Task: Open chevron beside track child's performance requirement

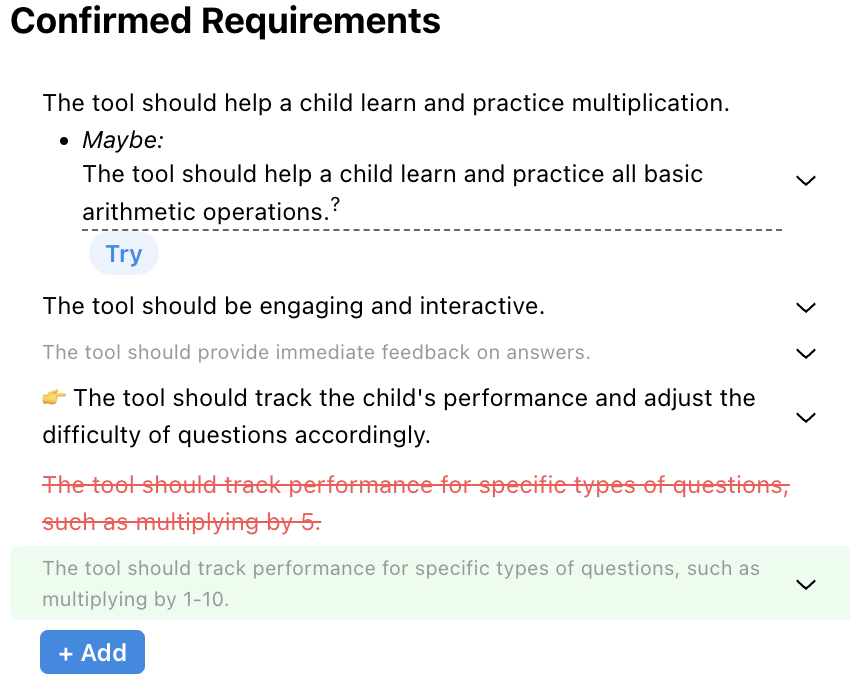Action: pos(806,417)
